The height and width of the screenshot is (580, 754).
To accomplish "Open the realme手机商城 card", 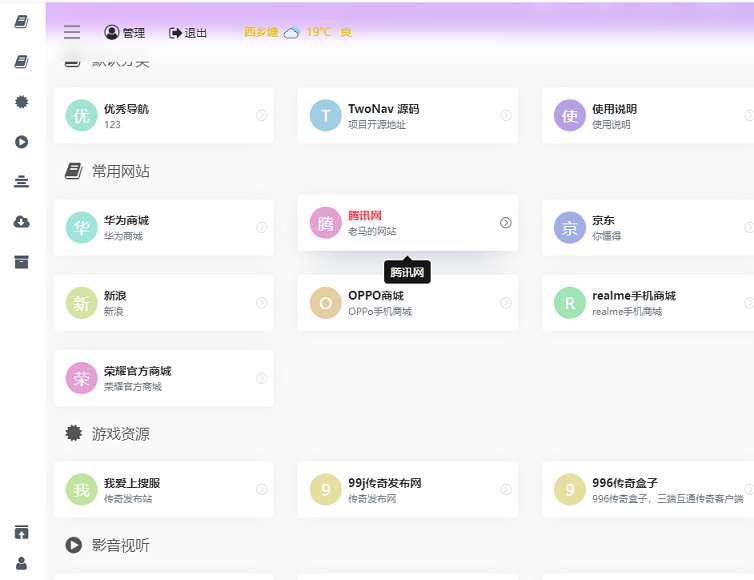I will (x=648, y=303).
